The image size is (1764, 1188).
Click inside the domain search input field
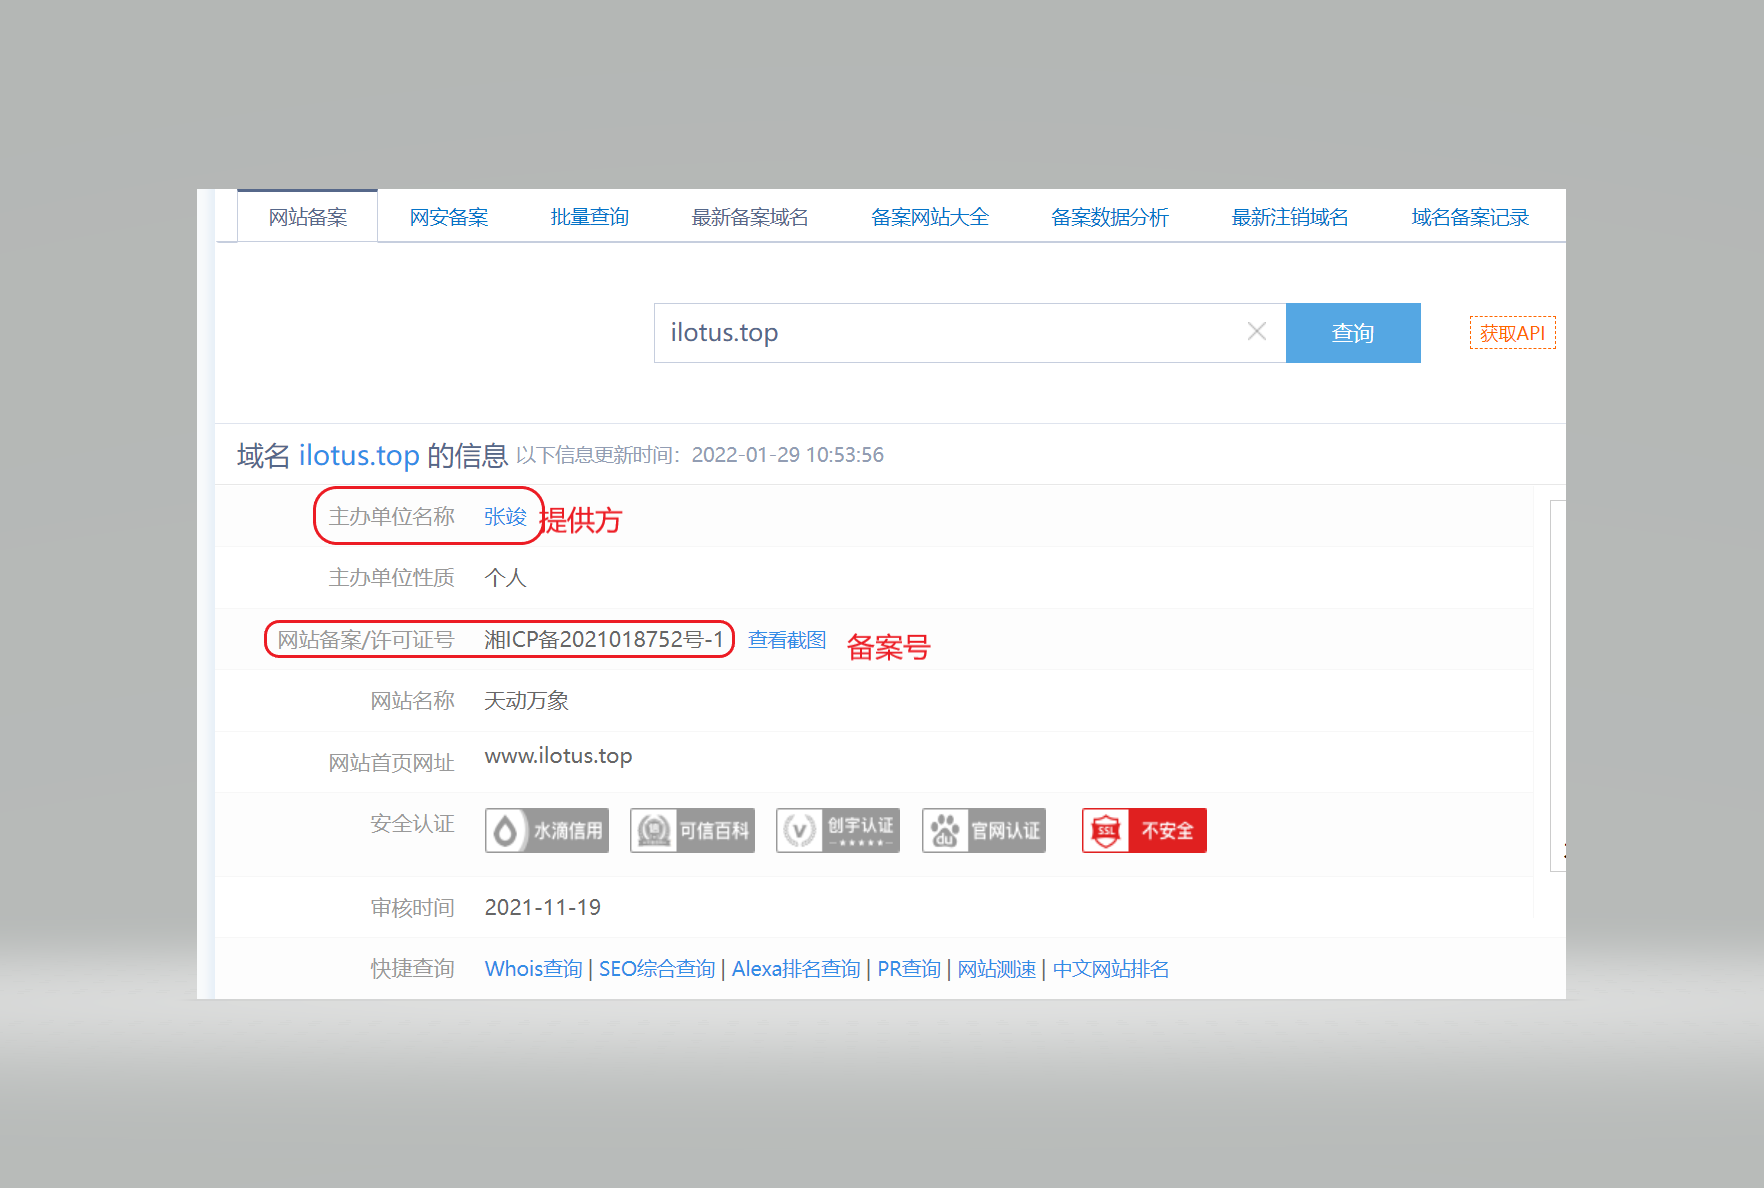click(950, 332)
